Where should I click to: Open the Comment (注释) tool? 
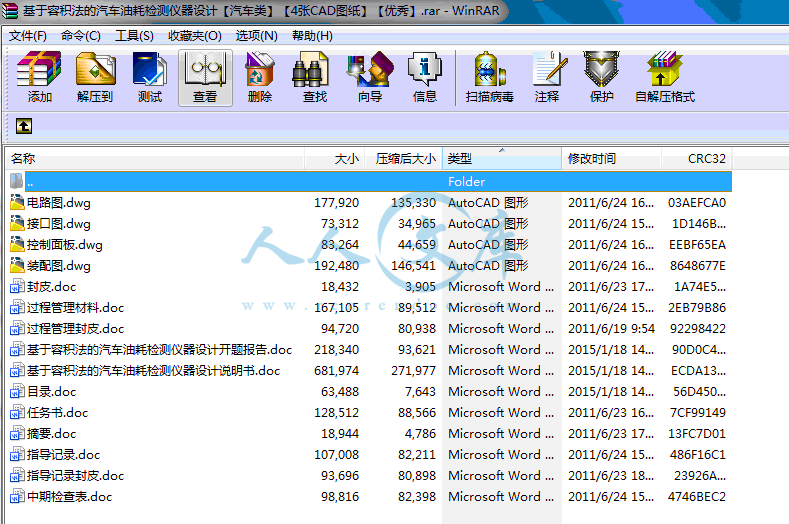click(x=547, y=78)
